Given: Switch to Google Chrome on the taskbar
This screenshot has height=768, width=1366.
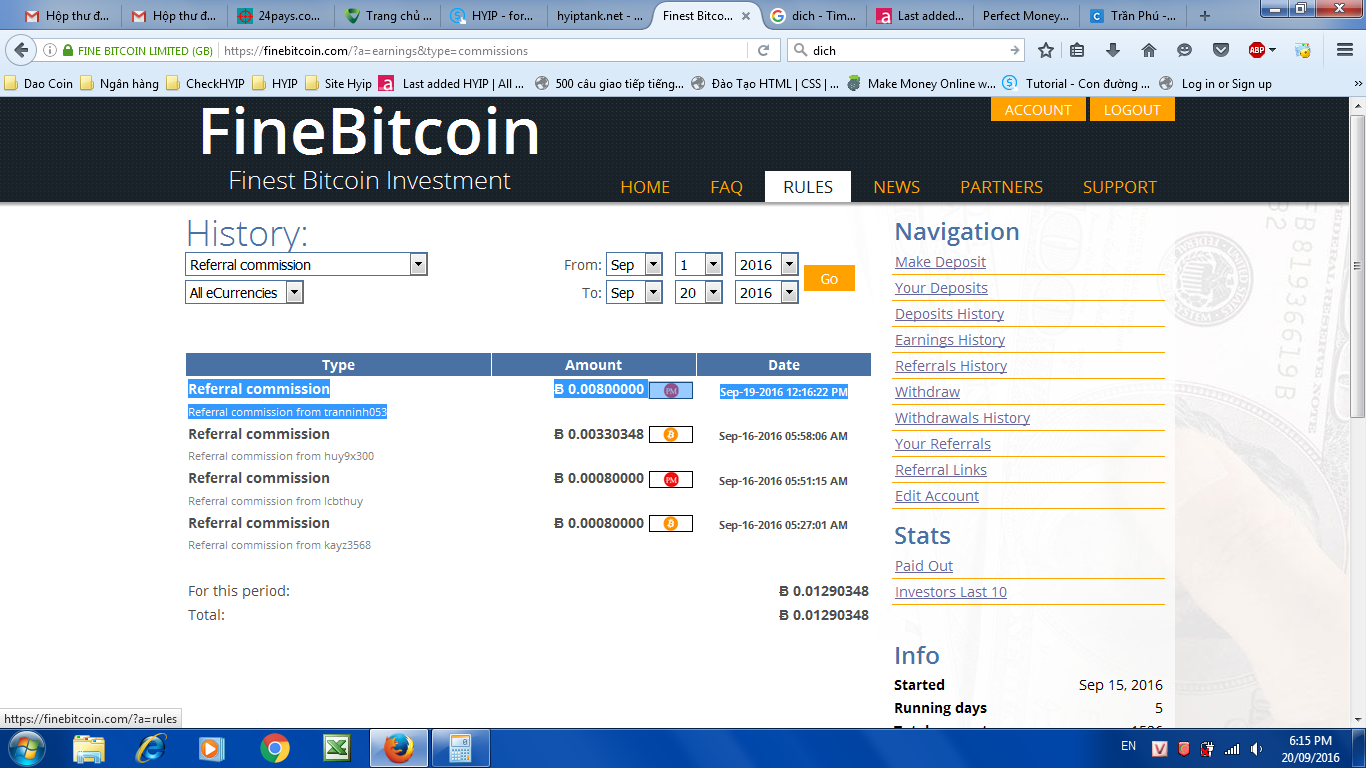Looking at the screenshot, I should point(274,748).
